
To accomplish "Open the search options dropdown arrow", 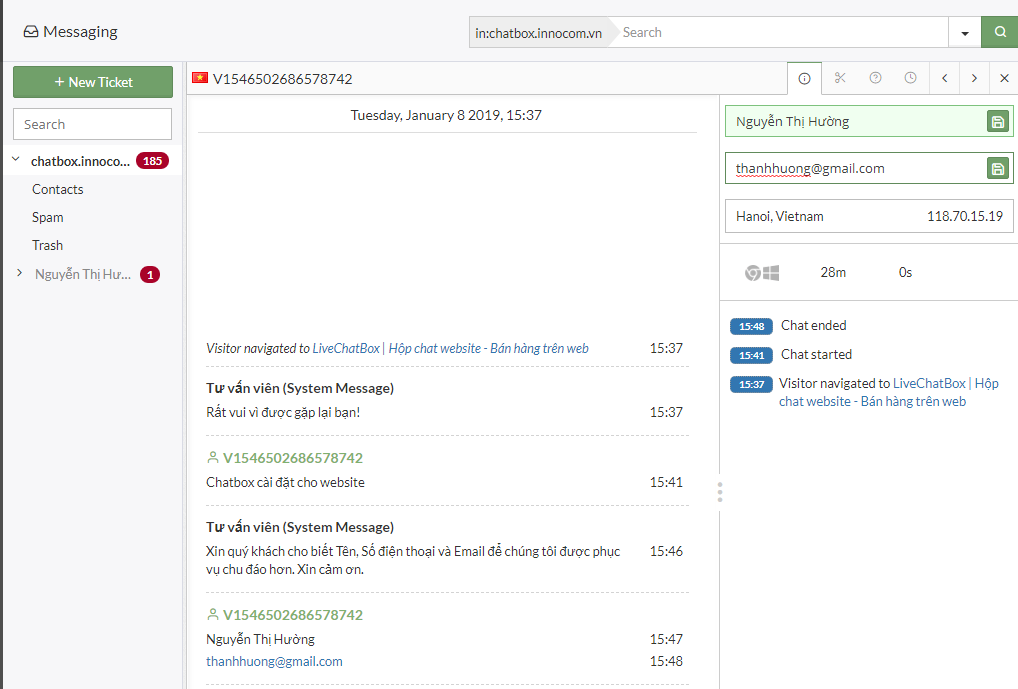I will click(x=965, y=32).
